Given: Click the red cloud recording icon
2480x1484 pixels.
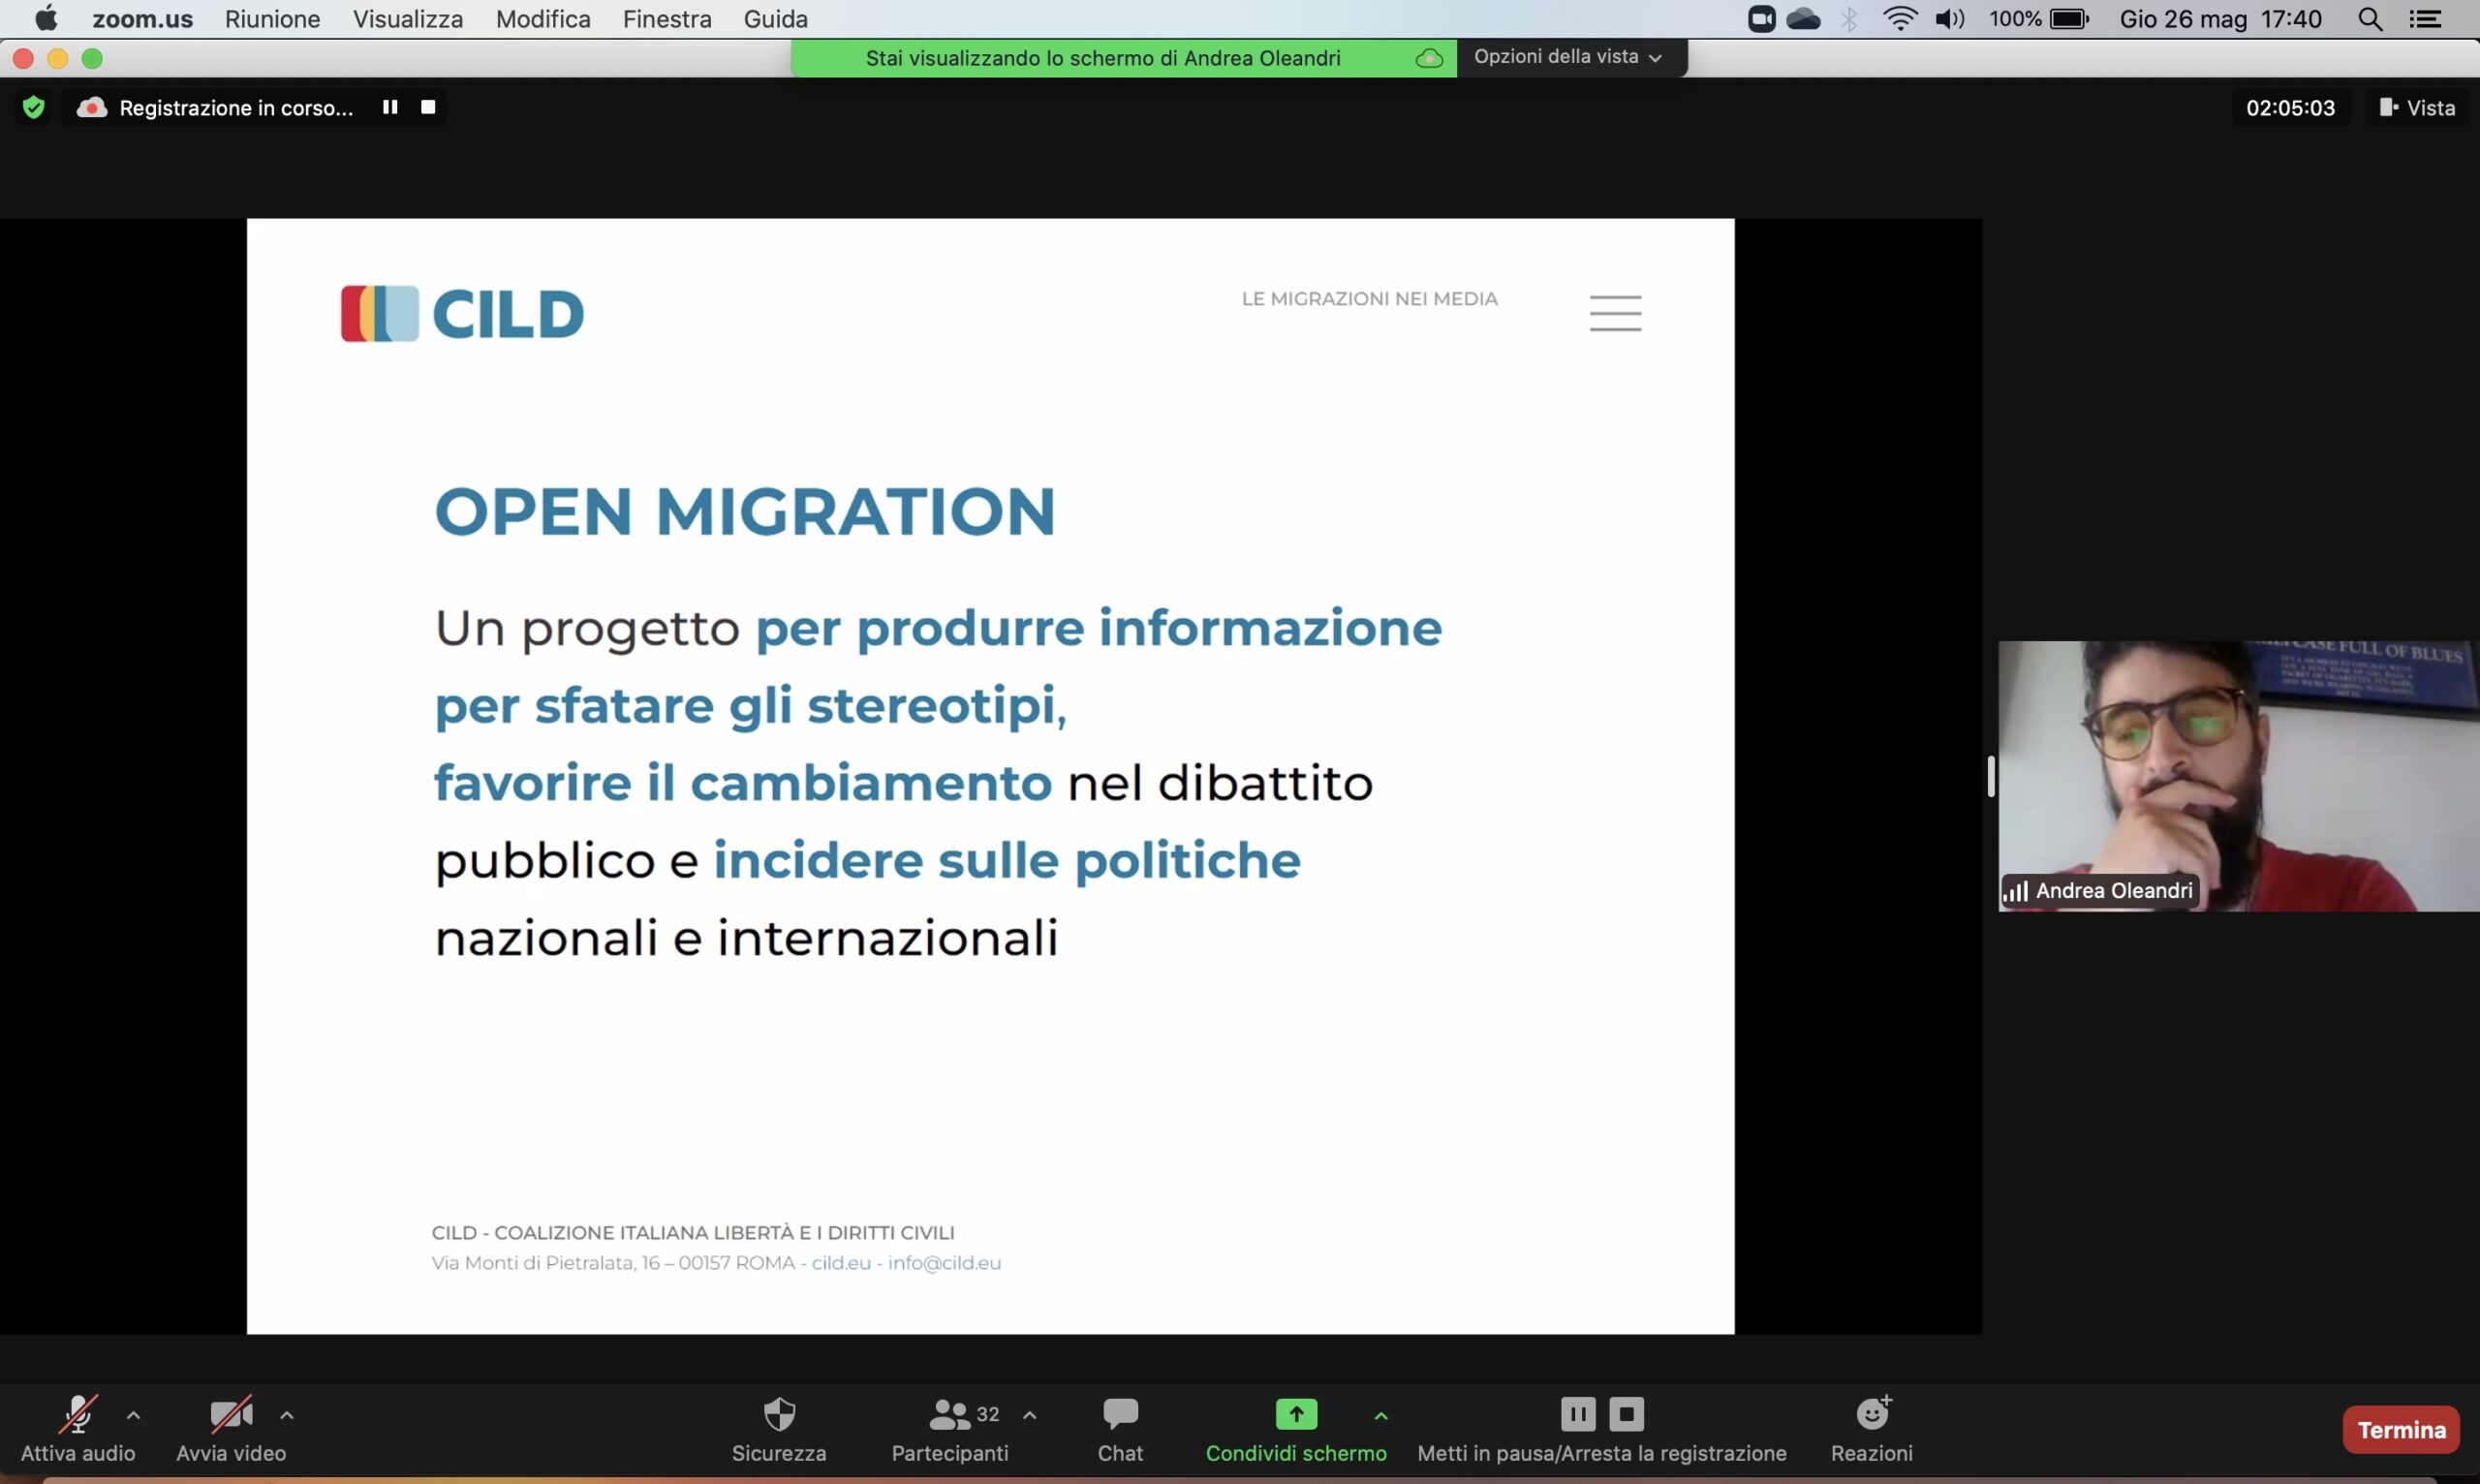Looking at the screenshot, I should point(92,107).
